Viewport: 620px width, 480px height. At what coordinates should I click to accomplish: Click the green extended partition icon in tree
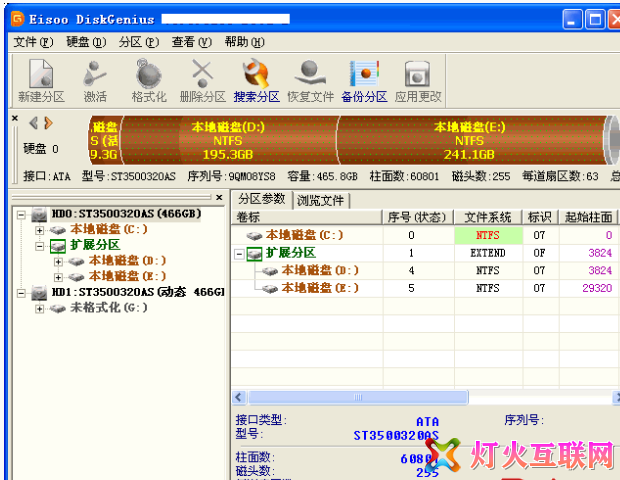pyautogui.click(x=58, y=246)
